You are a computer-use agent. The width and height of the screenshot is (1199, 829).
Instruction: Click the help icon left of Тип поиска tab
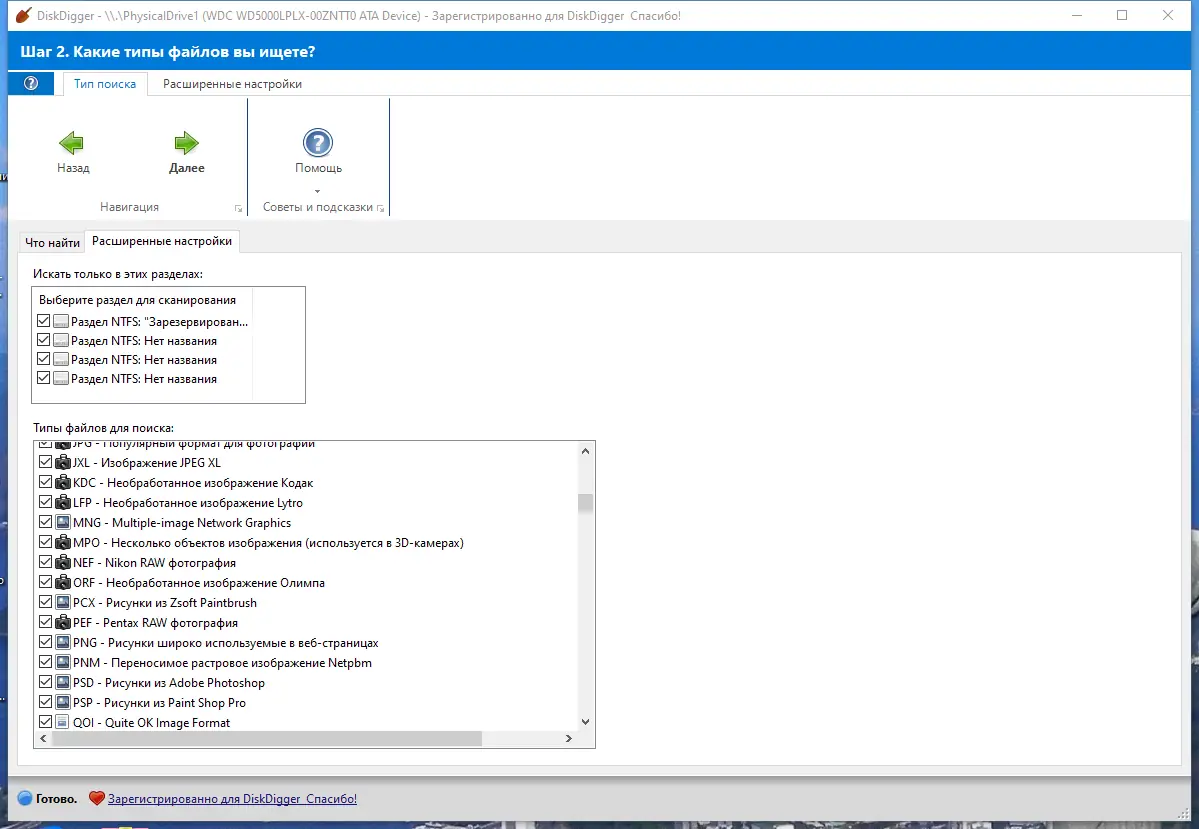click(31, 83)
